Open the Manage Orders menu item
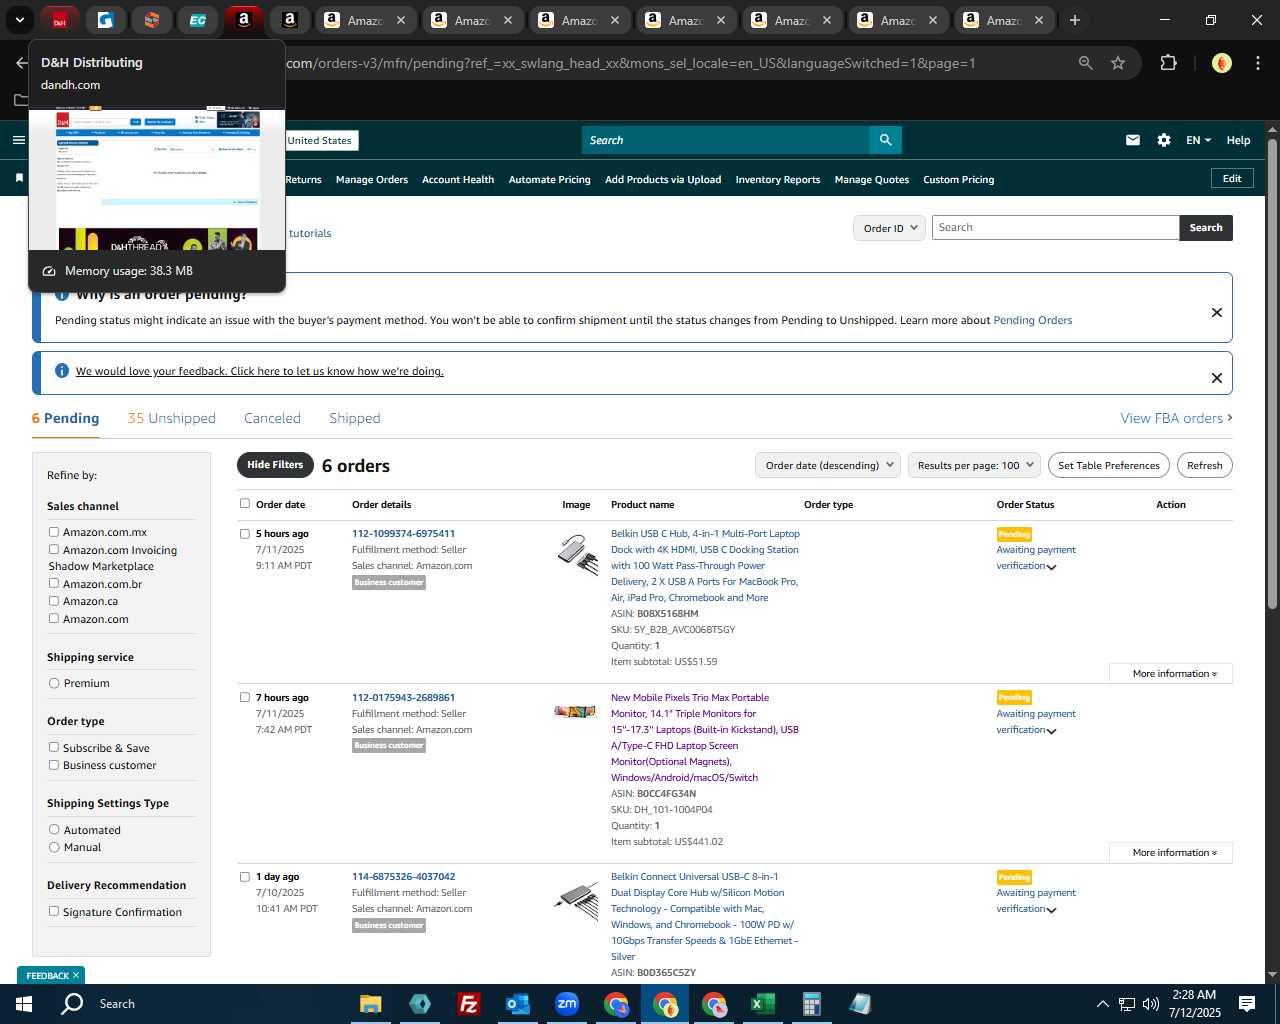The image size is (1280, 1024). (x=372, y=180)
